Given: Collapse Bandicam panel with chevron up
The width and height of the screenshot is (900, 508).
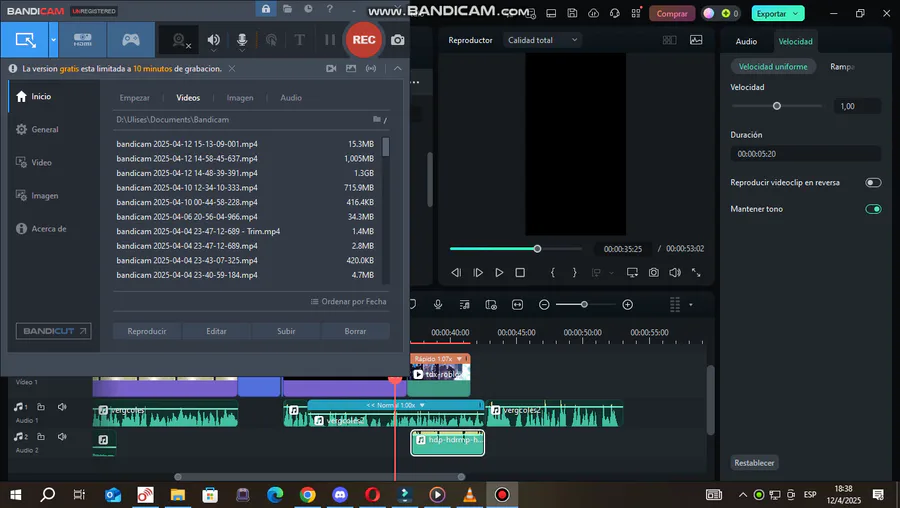Looking at the screenshot, I should (397, 68).
